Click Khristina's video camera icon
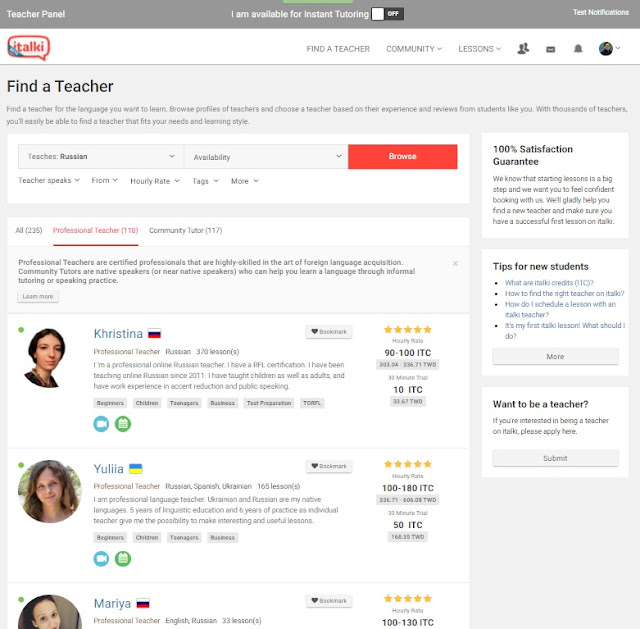640x629 pixels. pyautogui.click(x=101, y=424)
